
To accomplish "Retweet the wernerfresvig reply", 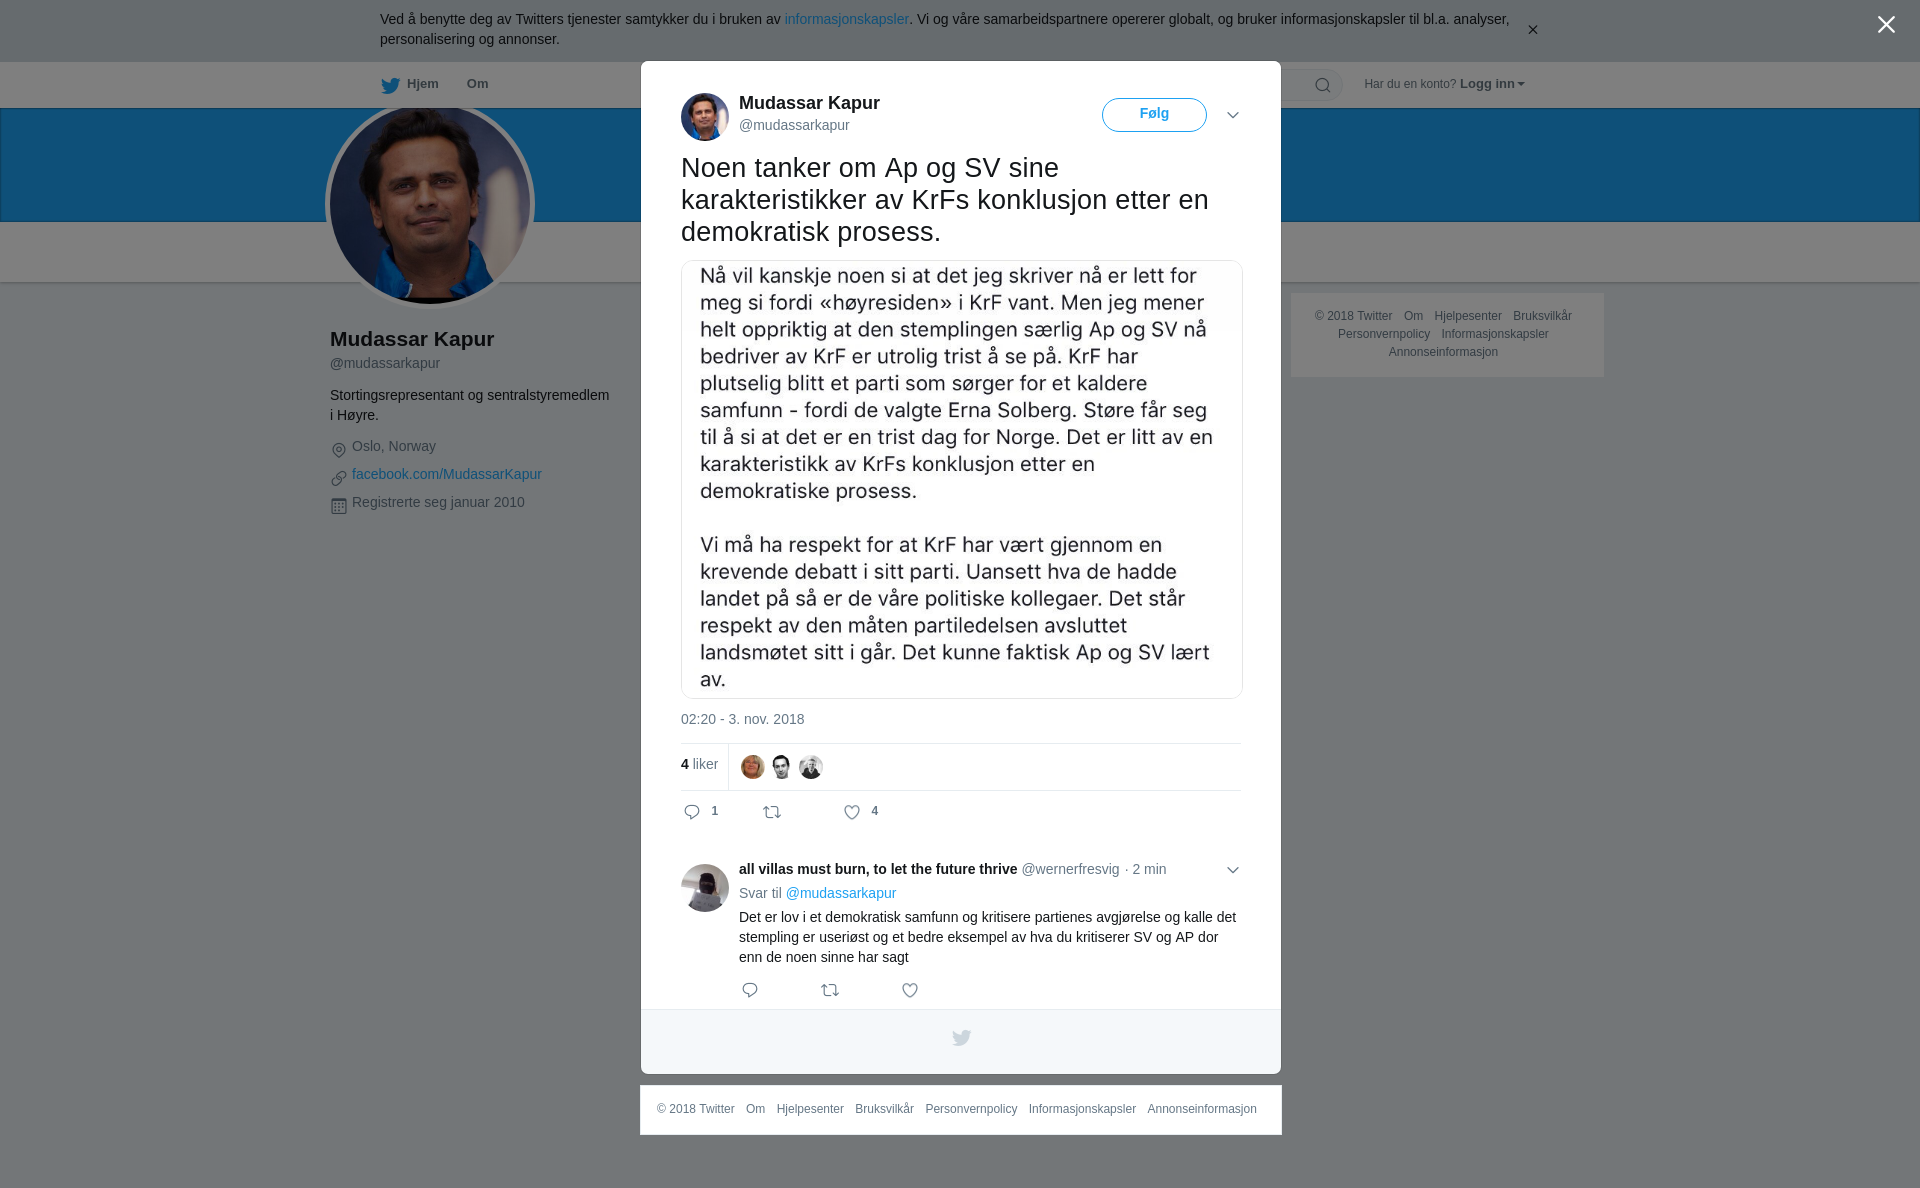I will [x=830, y=990].
